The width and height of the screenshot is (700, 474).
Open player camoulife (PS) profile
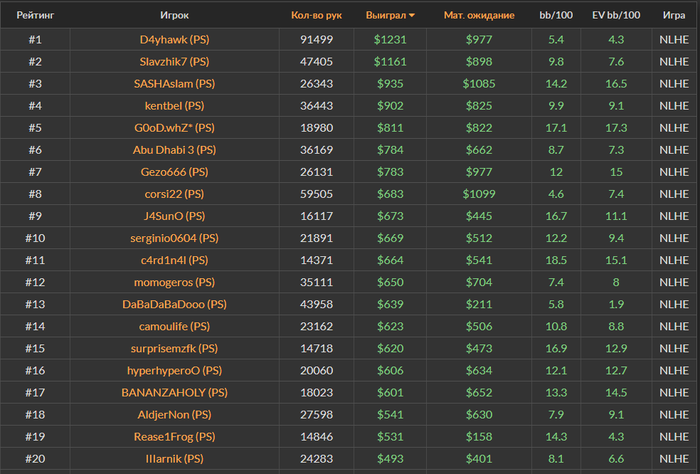(175, 326)
